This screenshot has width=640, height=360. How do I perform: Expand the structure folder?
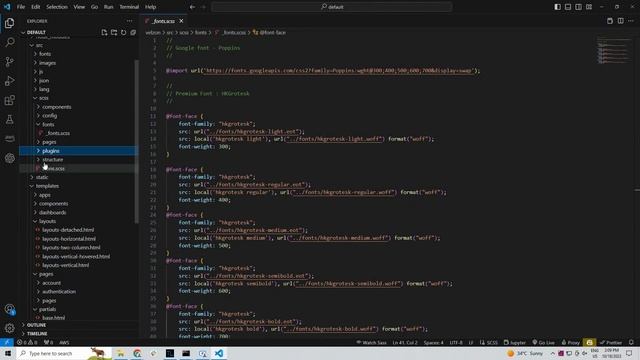click(x=53, y=160)
